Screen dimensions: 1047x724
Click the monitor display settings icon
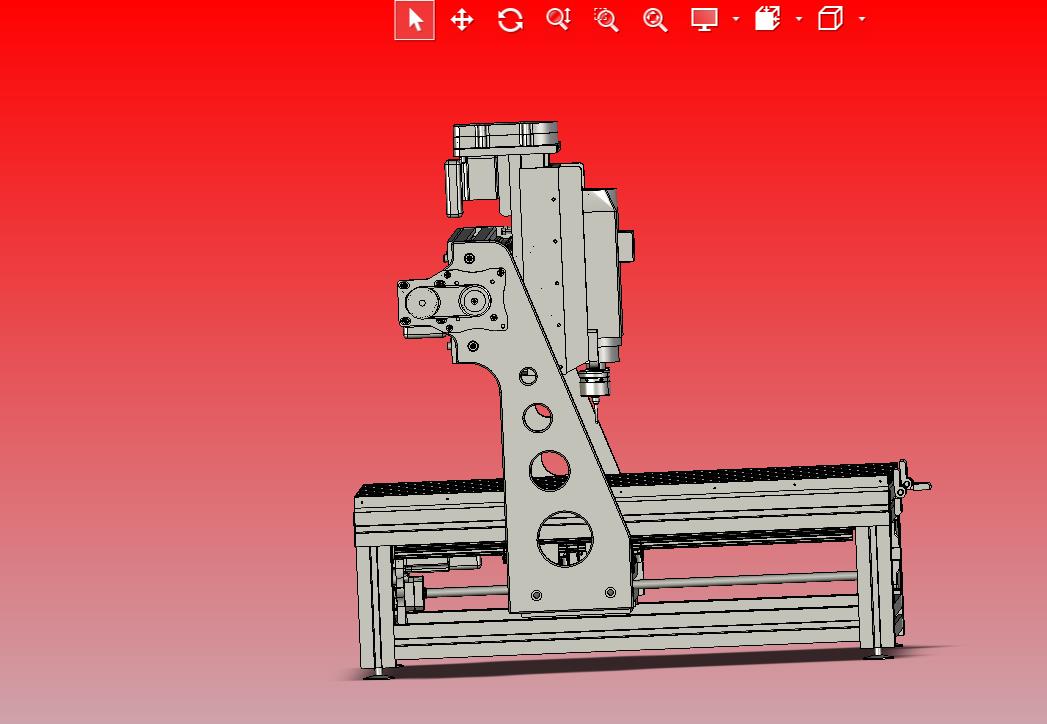coord(704,19)
